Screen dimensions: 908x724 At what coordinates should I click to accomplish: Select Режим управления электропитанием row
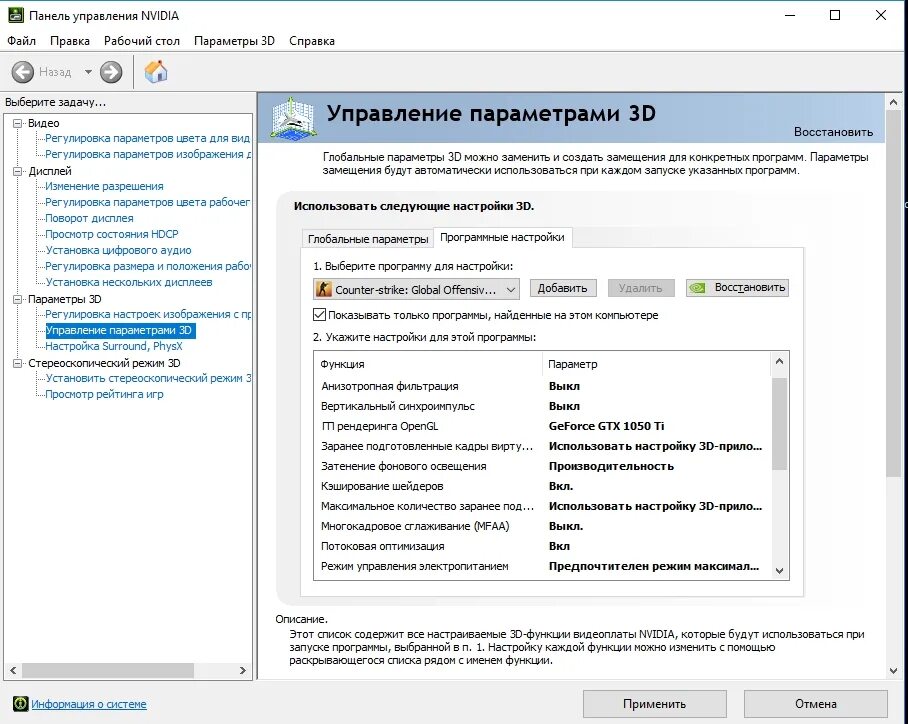(x=543, y=566)
